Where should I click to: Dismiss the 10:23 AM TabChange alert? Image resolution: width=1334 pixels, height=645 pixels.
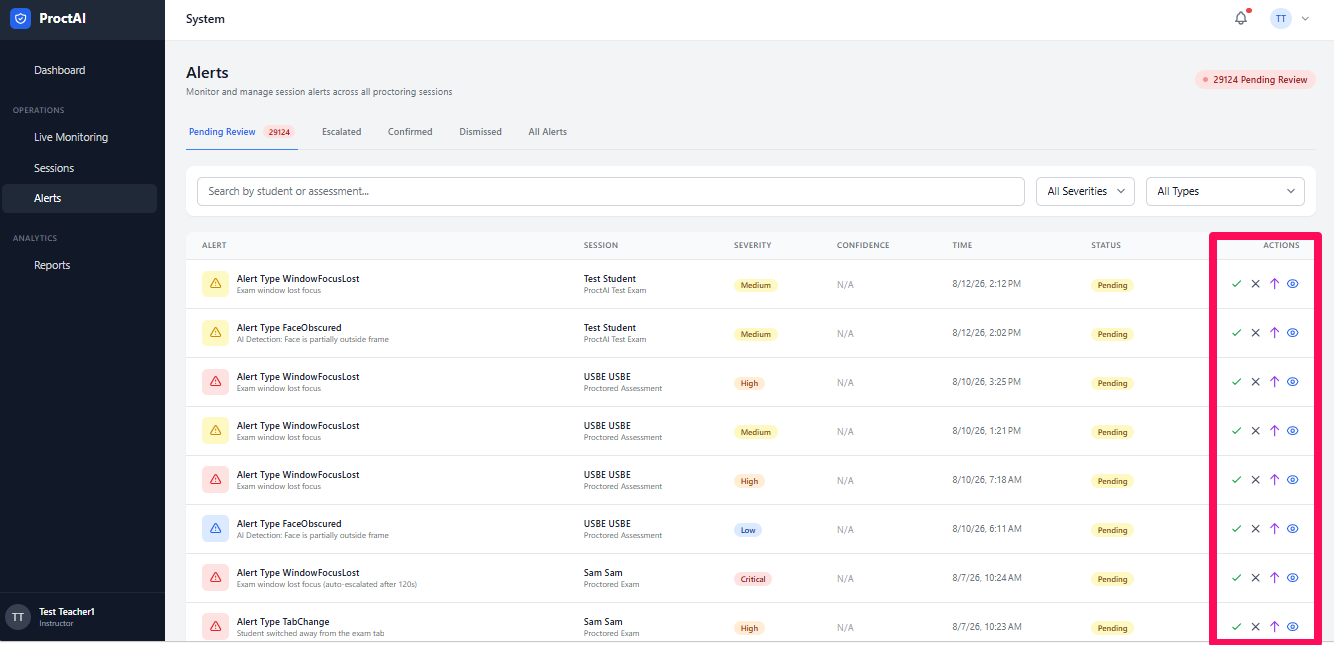click(x=1255, y=627)
